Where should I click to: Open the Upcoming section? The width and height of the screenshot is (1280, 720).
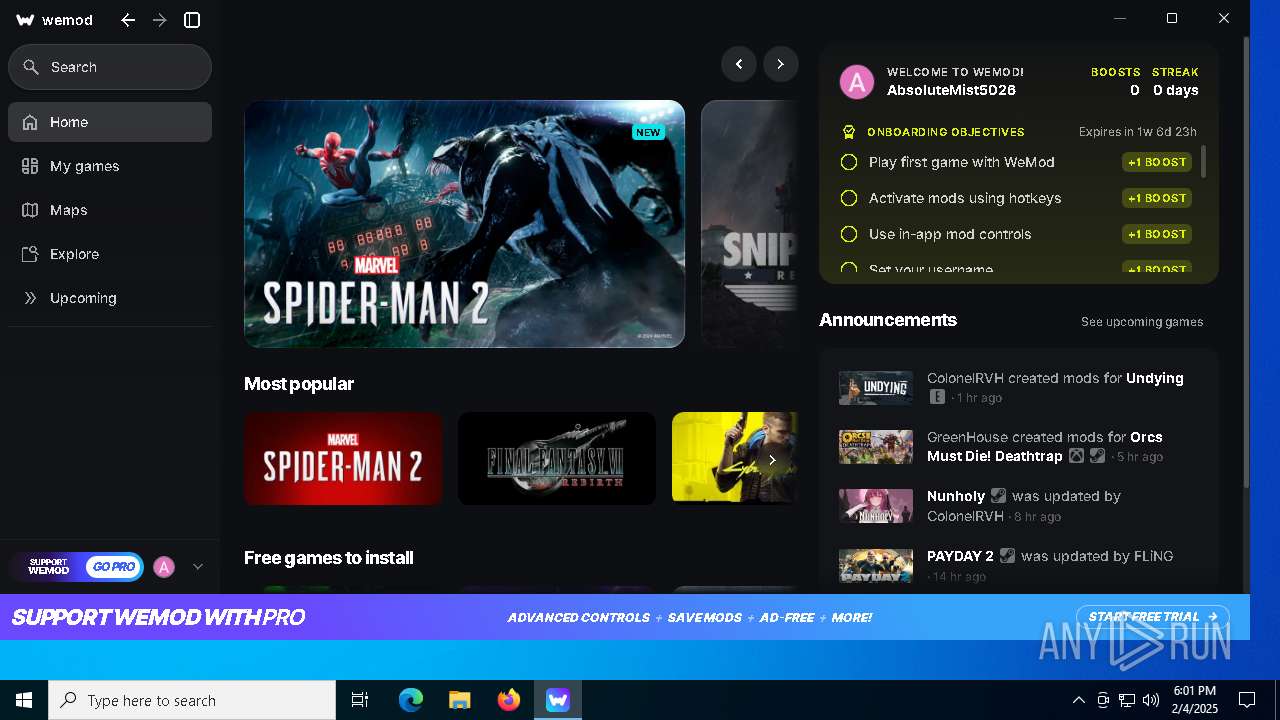coord(110,298)
